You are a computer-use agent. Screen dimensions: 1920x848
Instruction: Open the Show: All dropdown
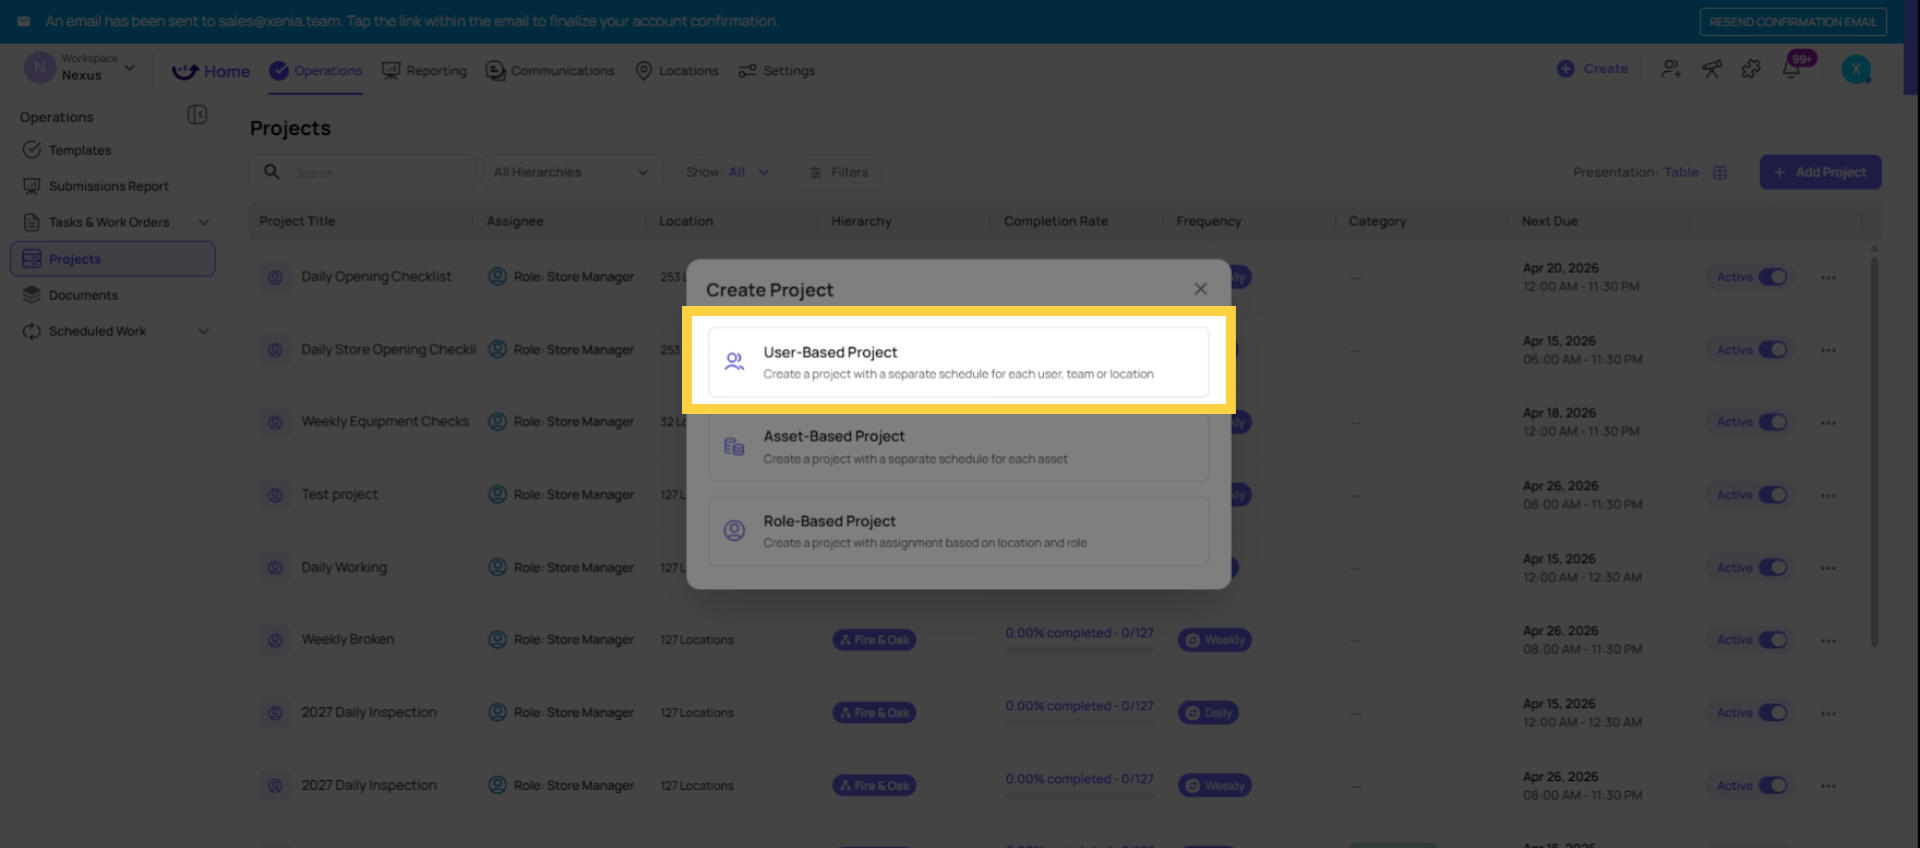[728, 172]
